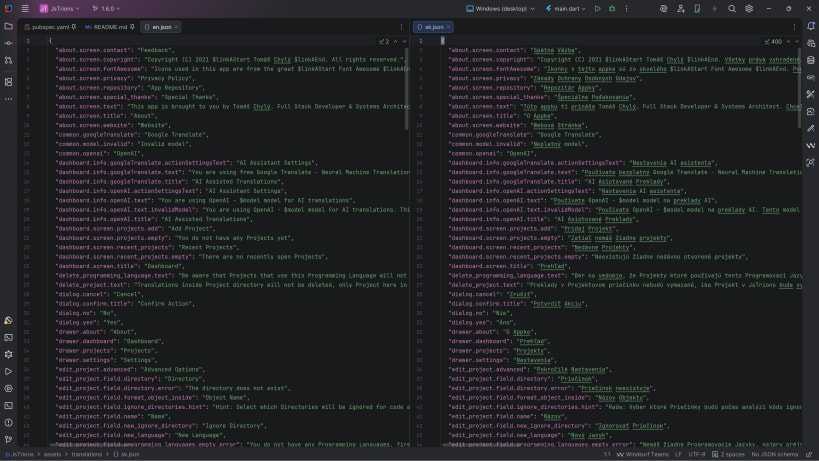Open the Windows (desktop) device selector
This screenshot has width=819, height=461.
coord(500,8)
